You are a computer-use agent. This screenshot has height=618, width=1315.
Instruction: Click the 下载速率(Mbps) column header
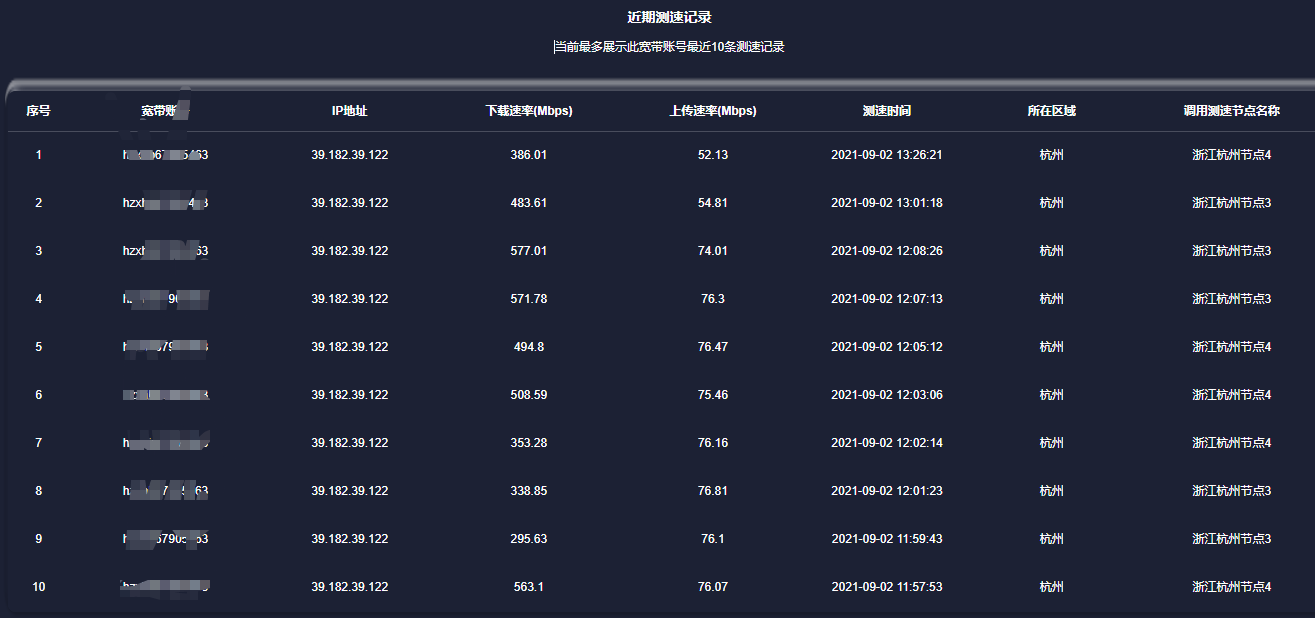tap(529, 111)
